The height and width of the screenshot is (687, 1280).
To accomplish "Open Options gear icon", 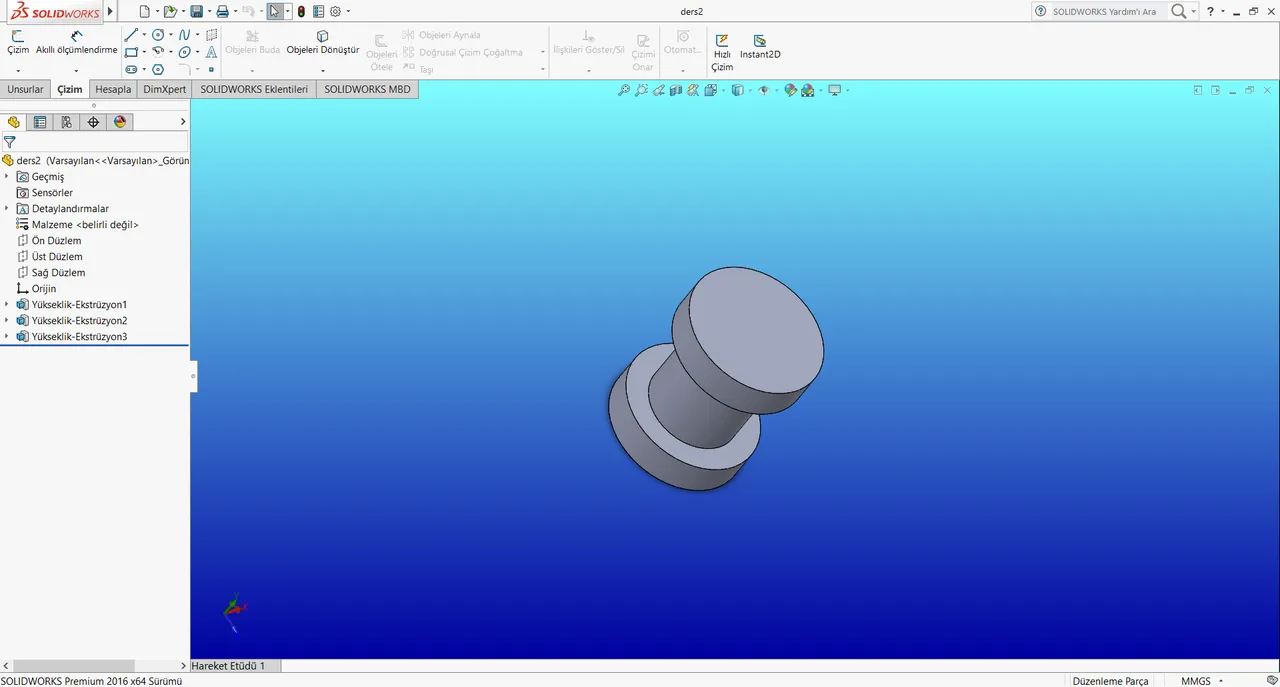I will [335, 12].
